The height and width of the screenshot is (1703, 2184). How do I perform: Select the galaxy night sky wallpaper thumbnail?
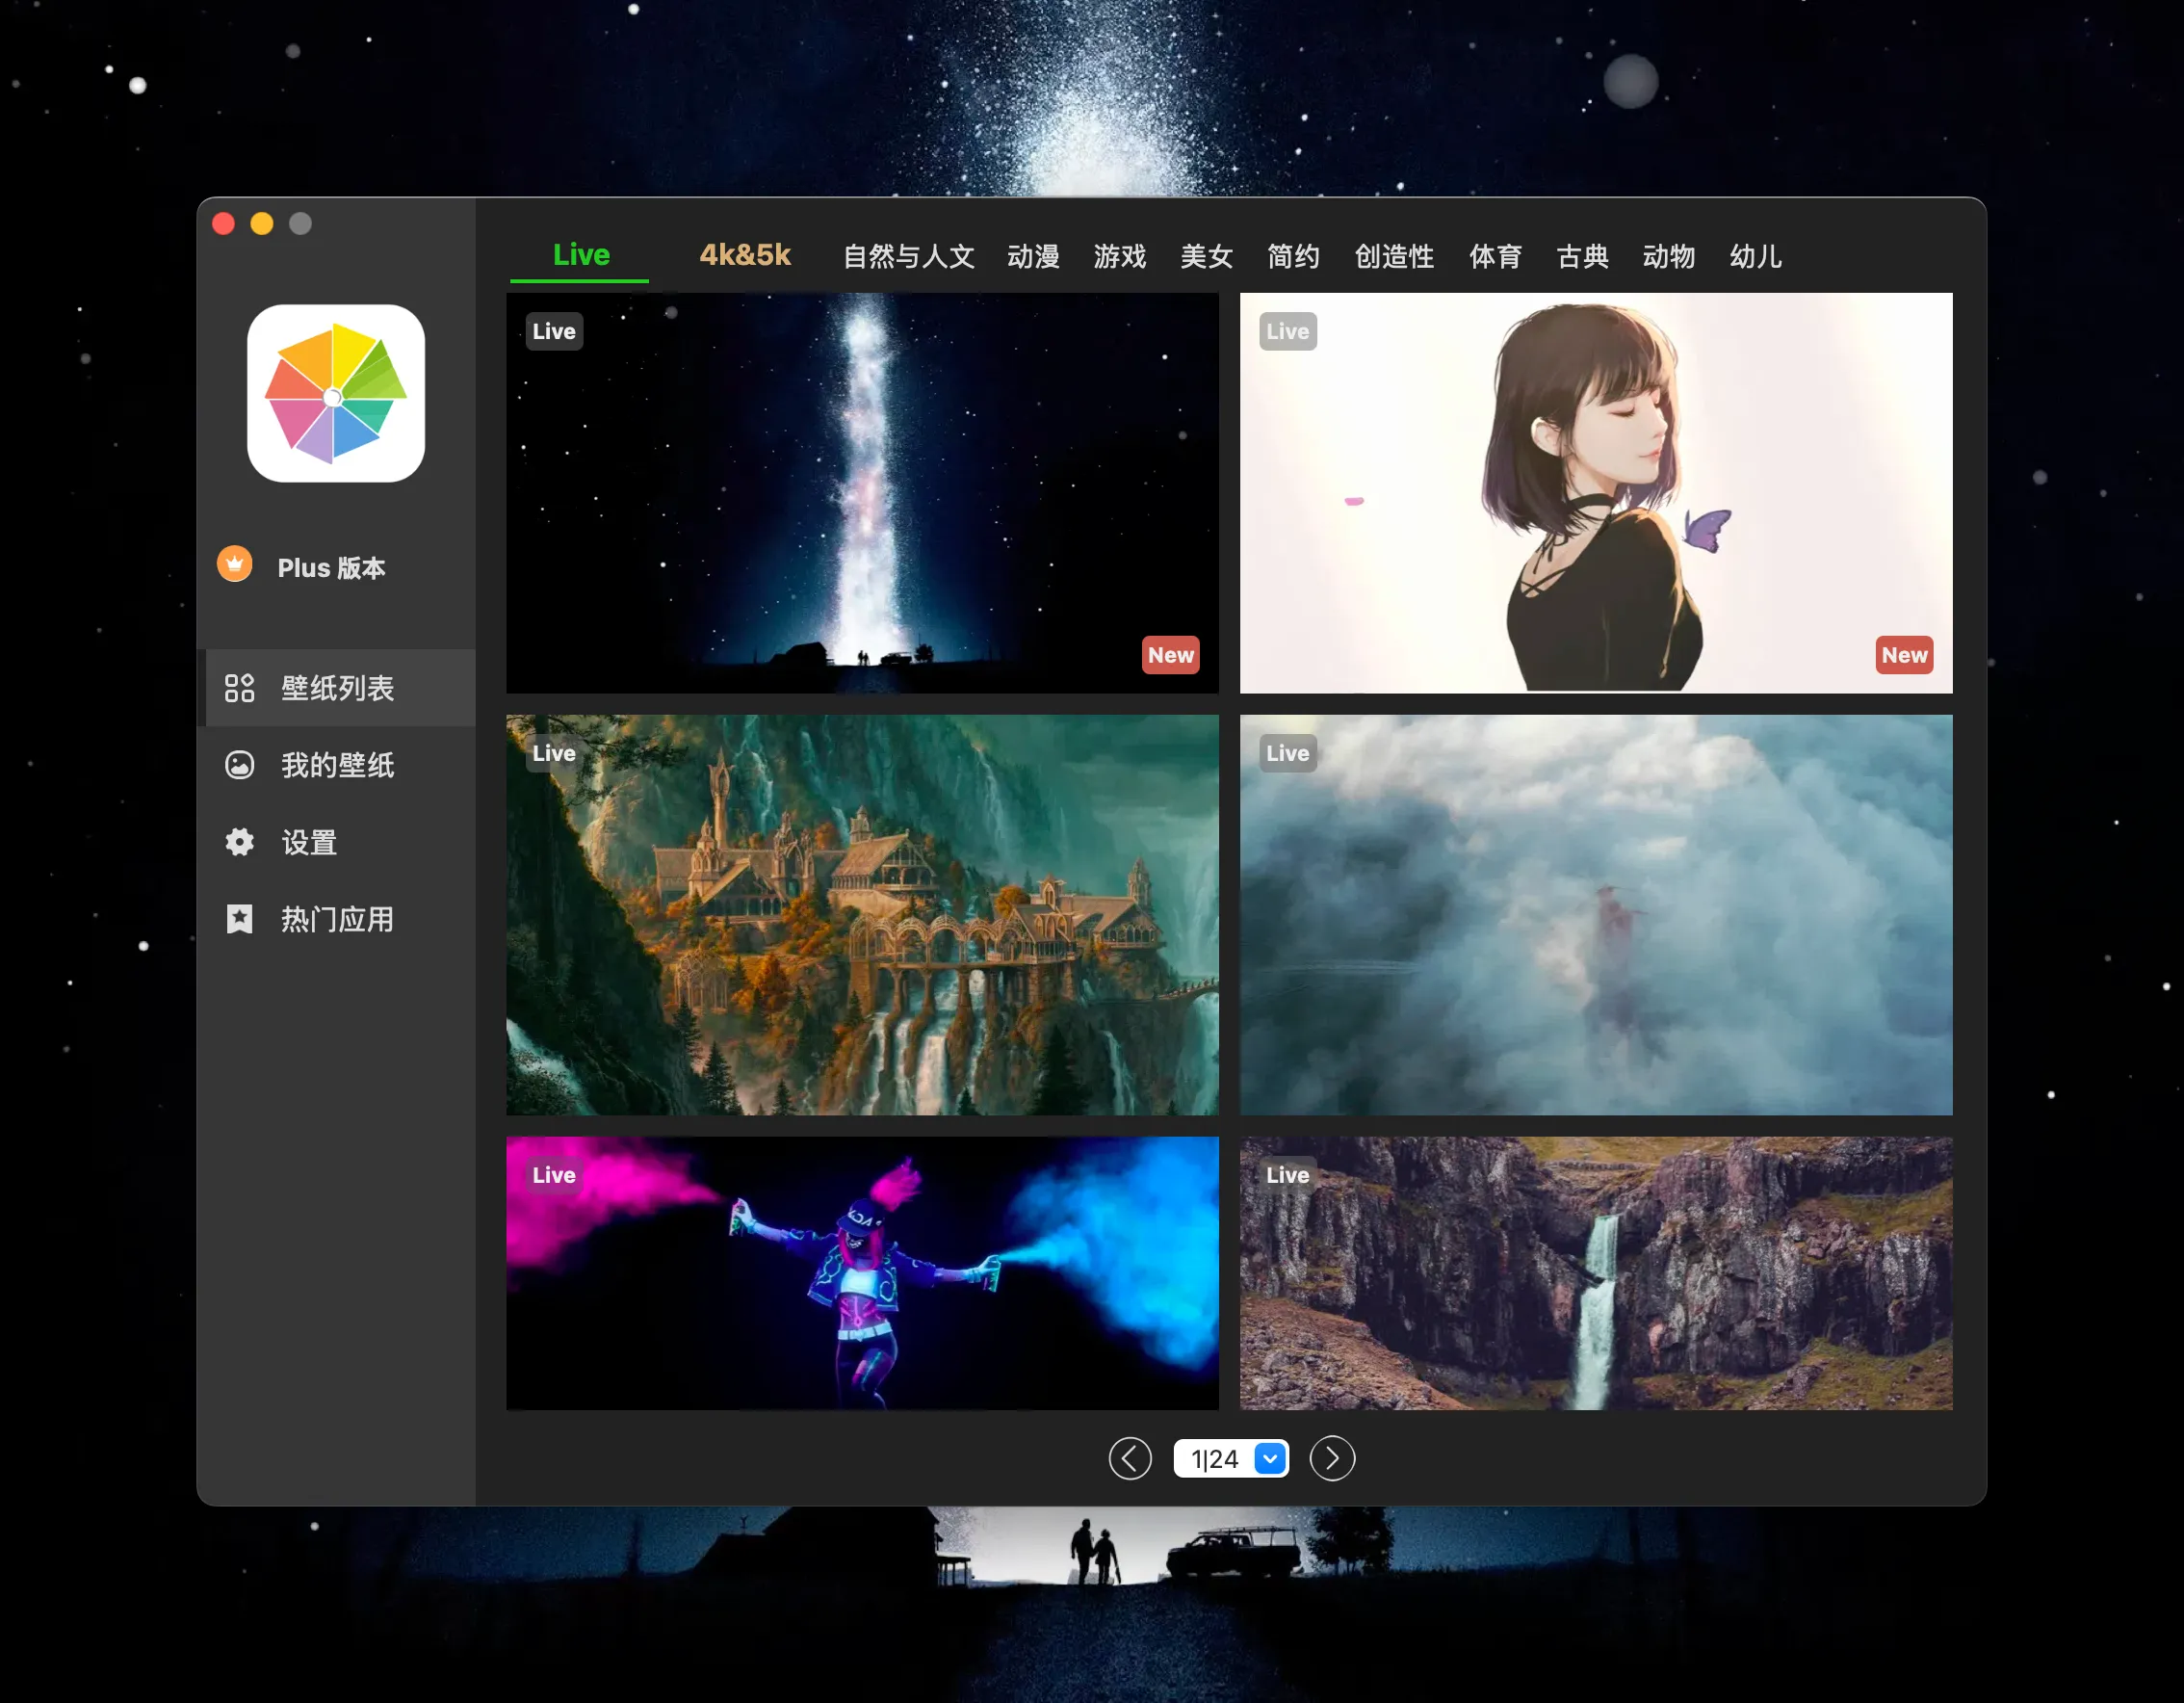[862, 493]
